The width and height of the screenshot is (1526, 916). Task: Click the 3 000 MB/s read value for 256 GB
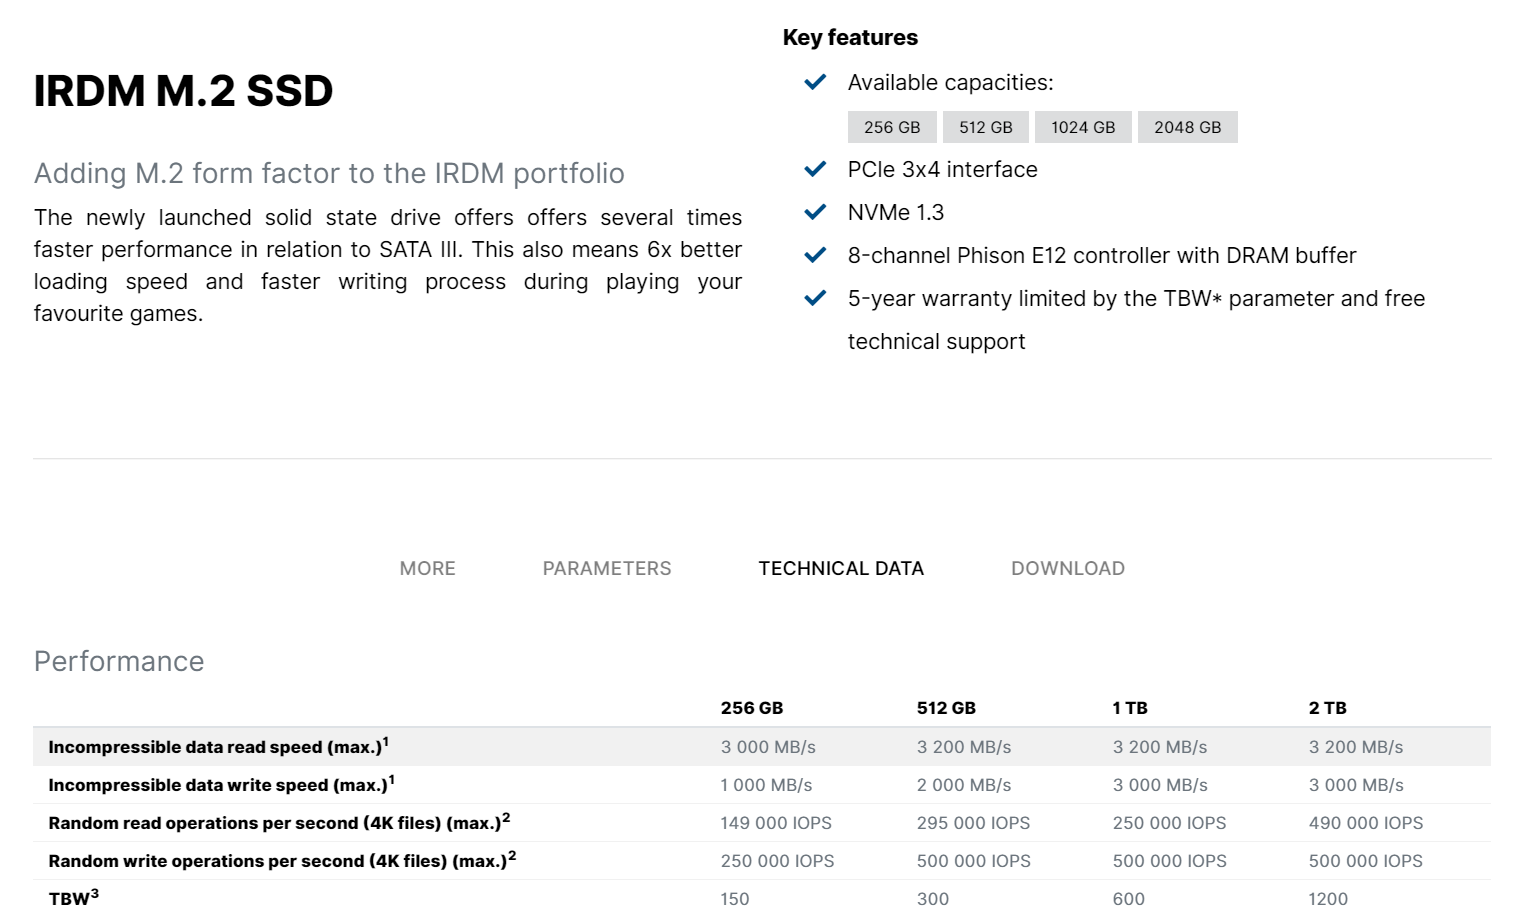pyautogui.click(x=768, y=747)
